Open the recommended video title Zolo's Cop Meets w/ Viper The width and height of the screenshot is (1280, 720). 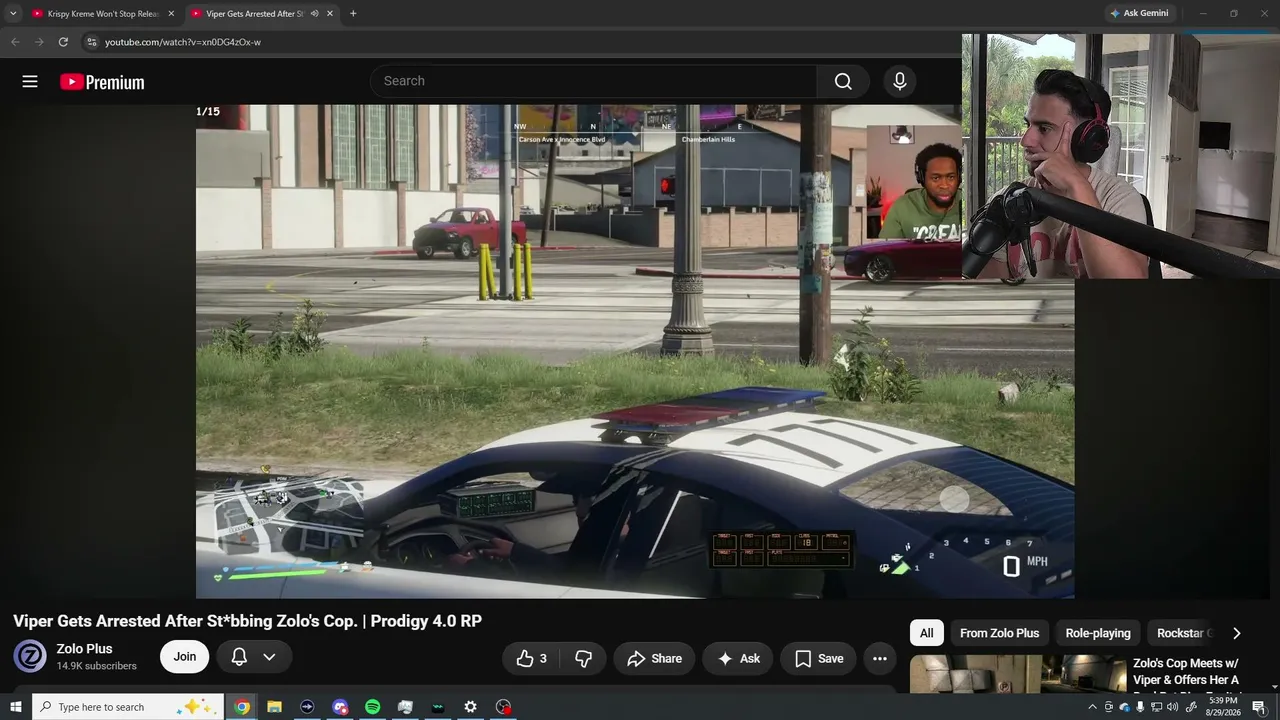pos(1186,675)
